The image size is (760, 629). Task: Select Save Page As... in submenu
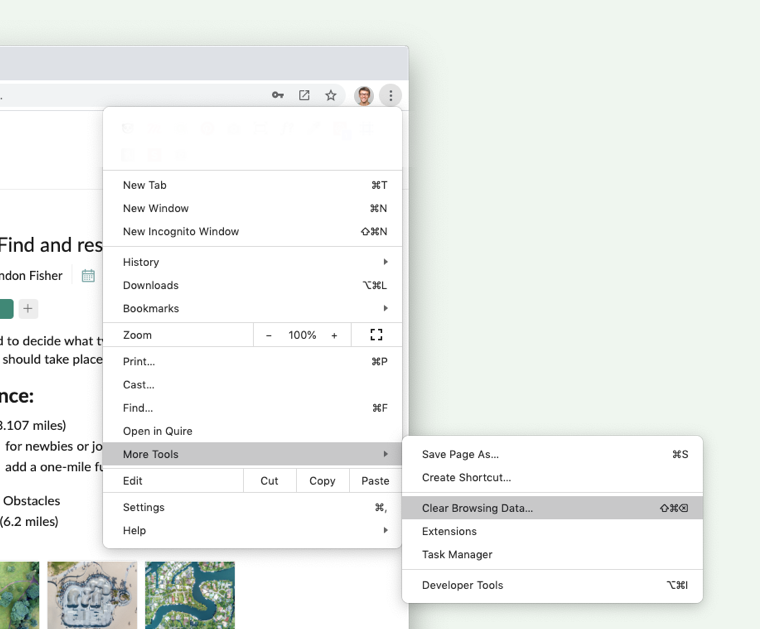point(553,455)
